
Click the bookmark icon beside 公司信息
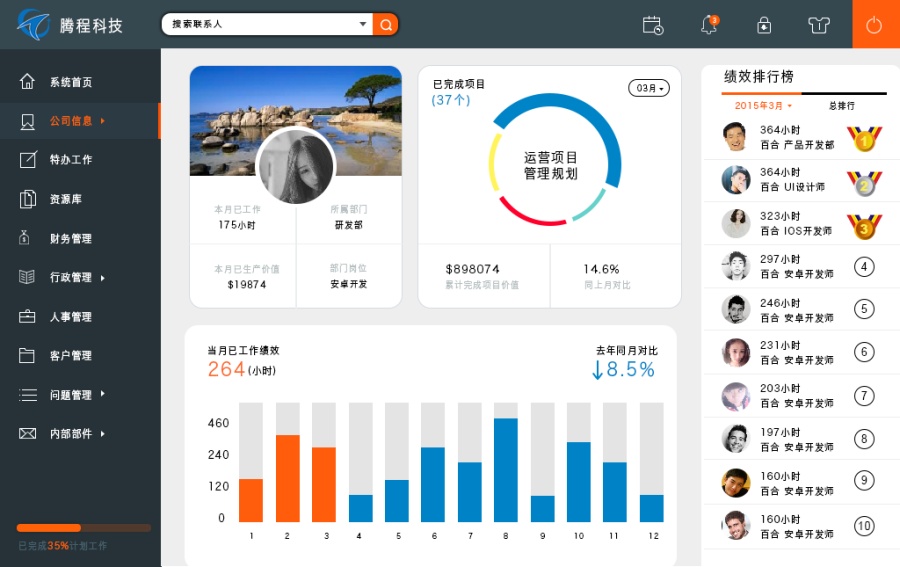click(27, 121)
